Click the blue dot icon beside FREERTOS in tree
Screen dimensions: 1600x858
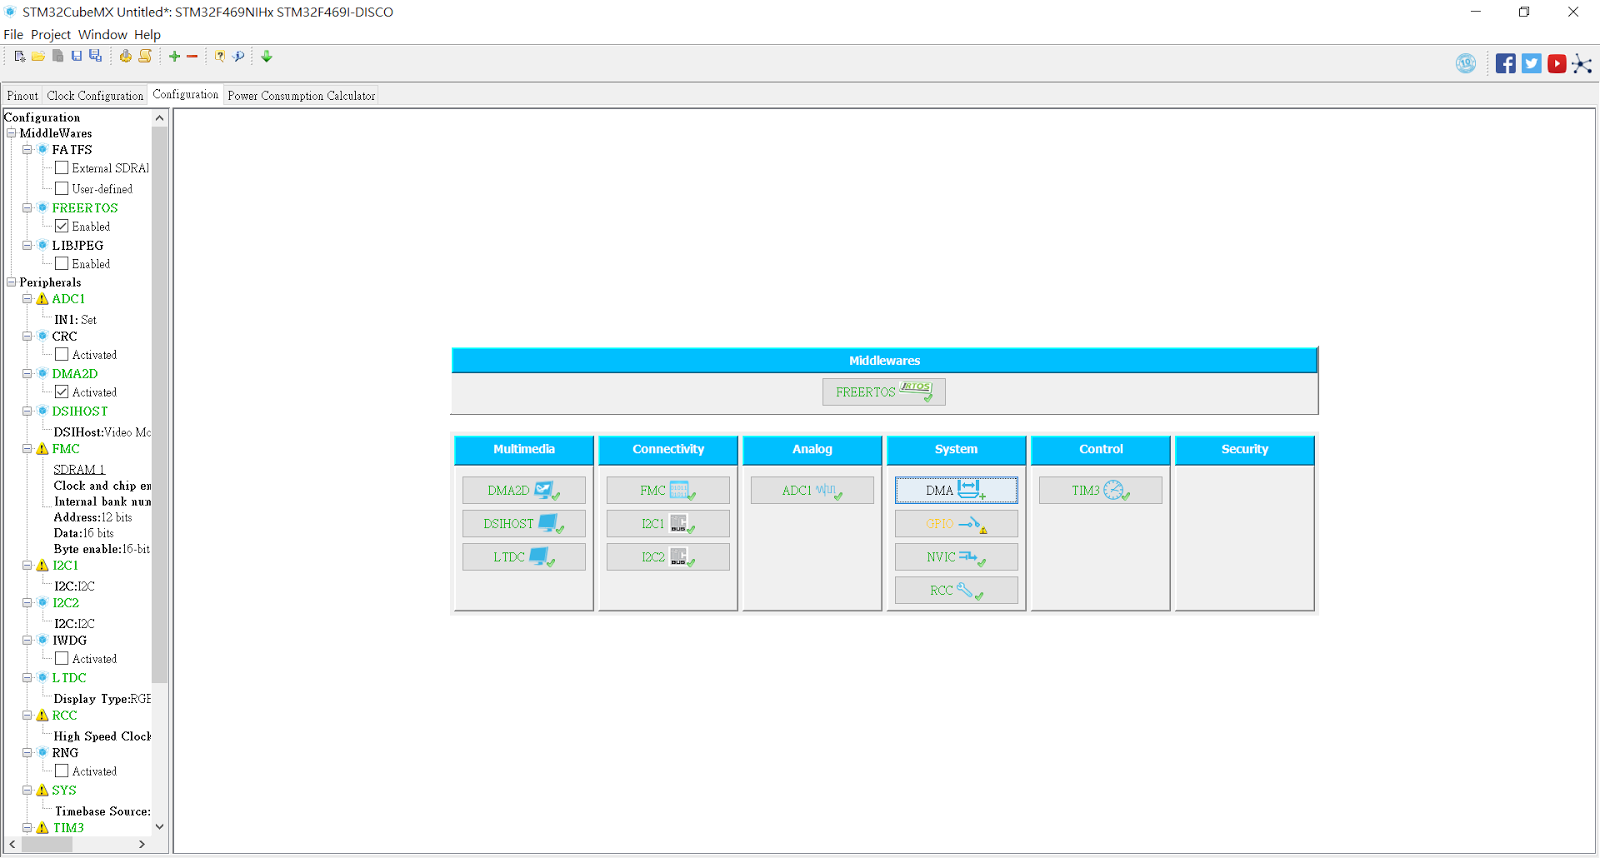tap(42, 208)
